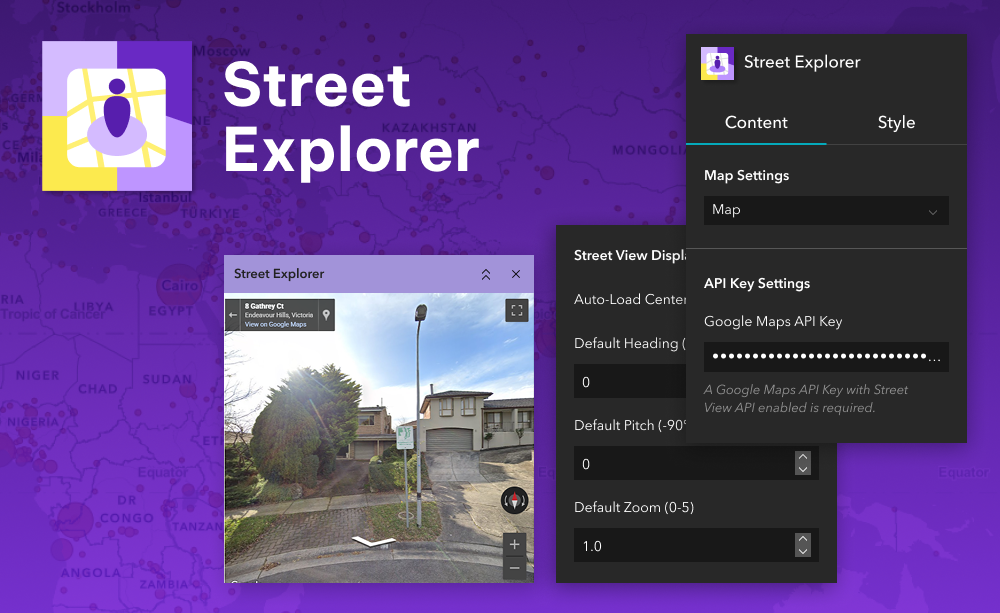Viewport: 1000px width, 613px height.
Task: Decrease the Default Pitch value
Action: tap(802, 470)
